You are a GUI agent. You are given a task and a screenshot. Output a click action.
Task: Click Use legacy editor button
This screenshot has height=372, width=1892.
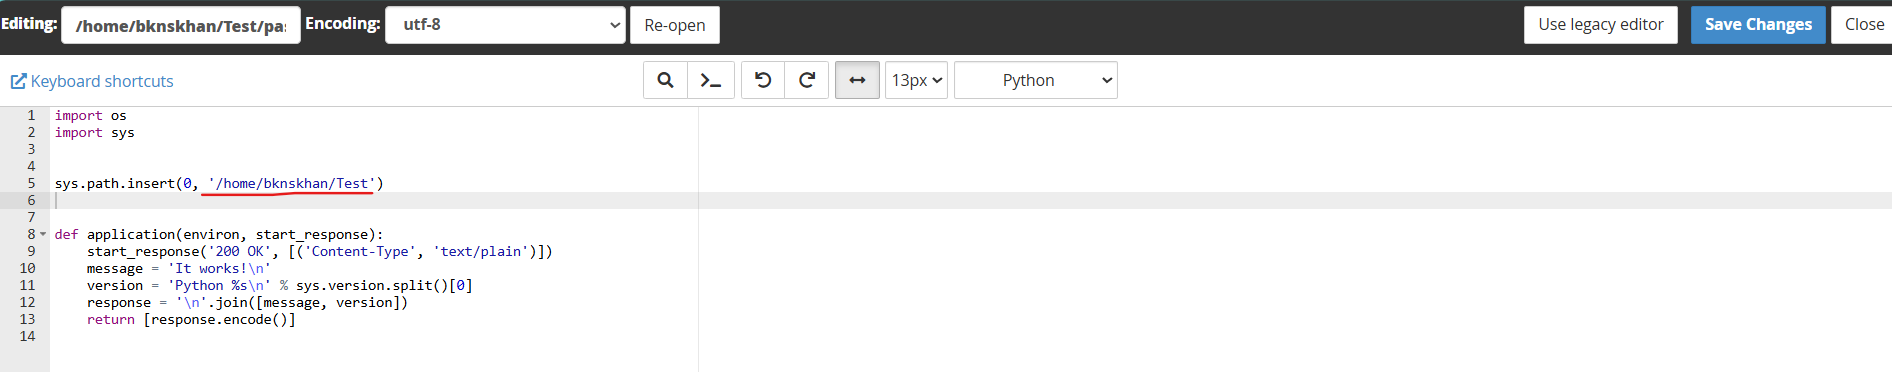[1600, 25]
